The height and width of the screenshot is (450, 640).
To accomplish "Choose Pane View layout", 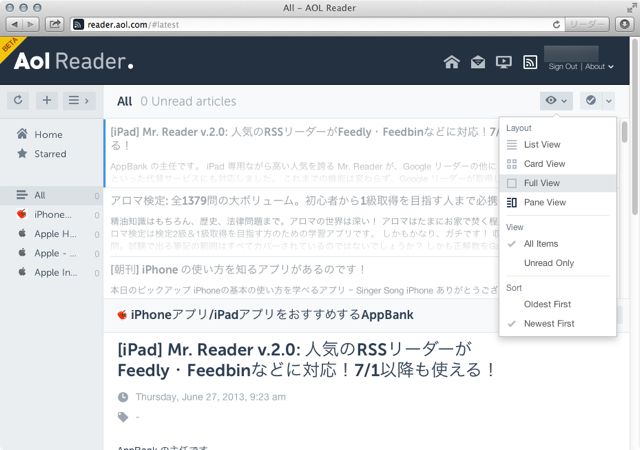I will pyautogui.click(x=558, y=202).
